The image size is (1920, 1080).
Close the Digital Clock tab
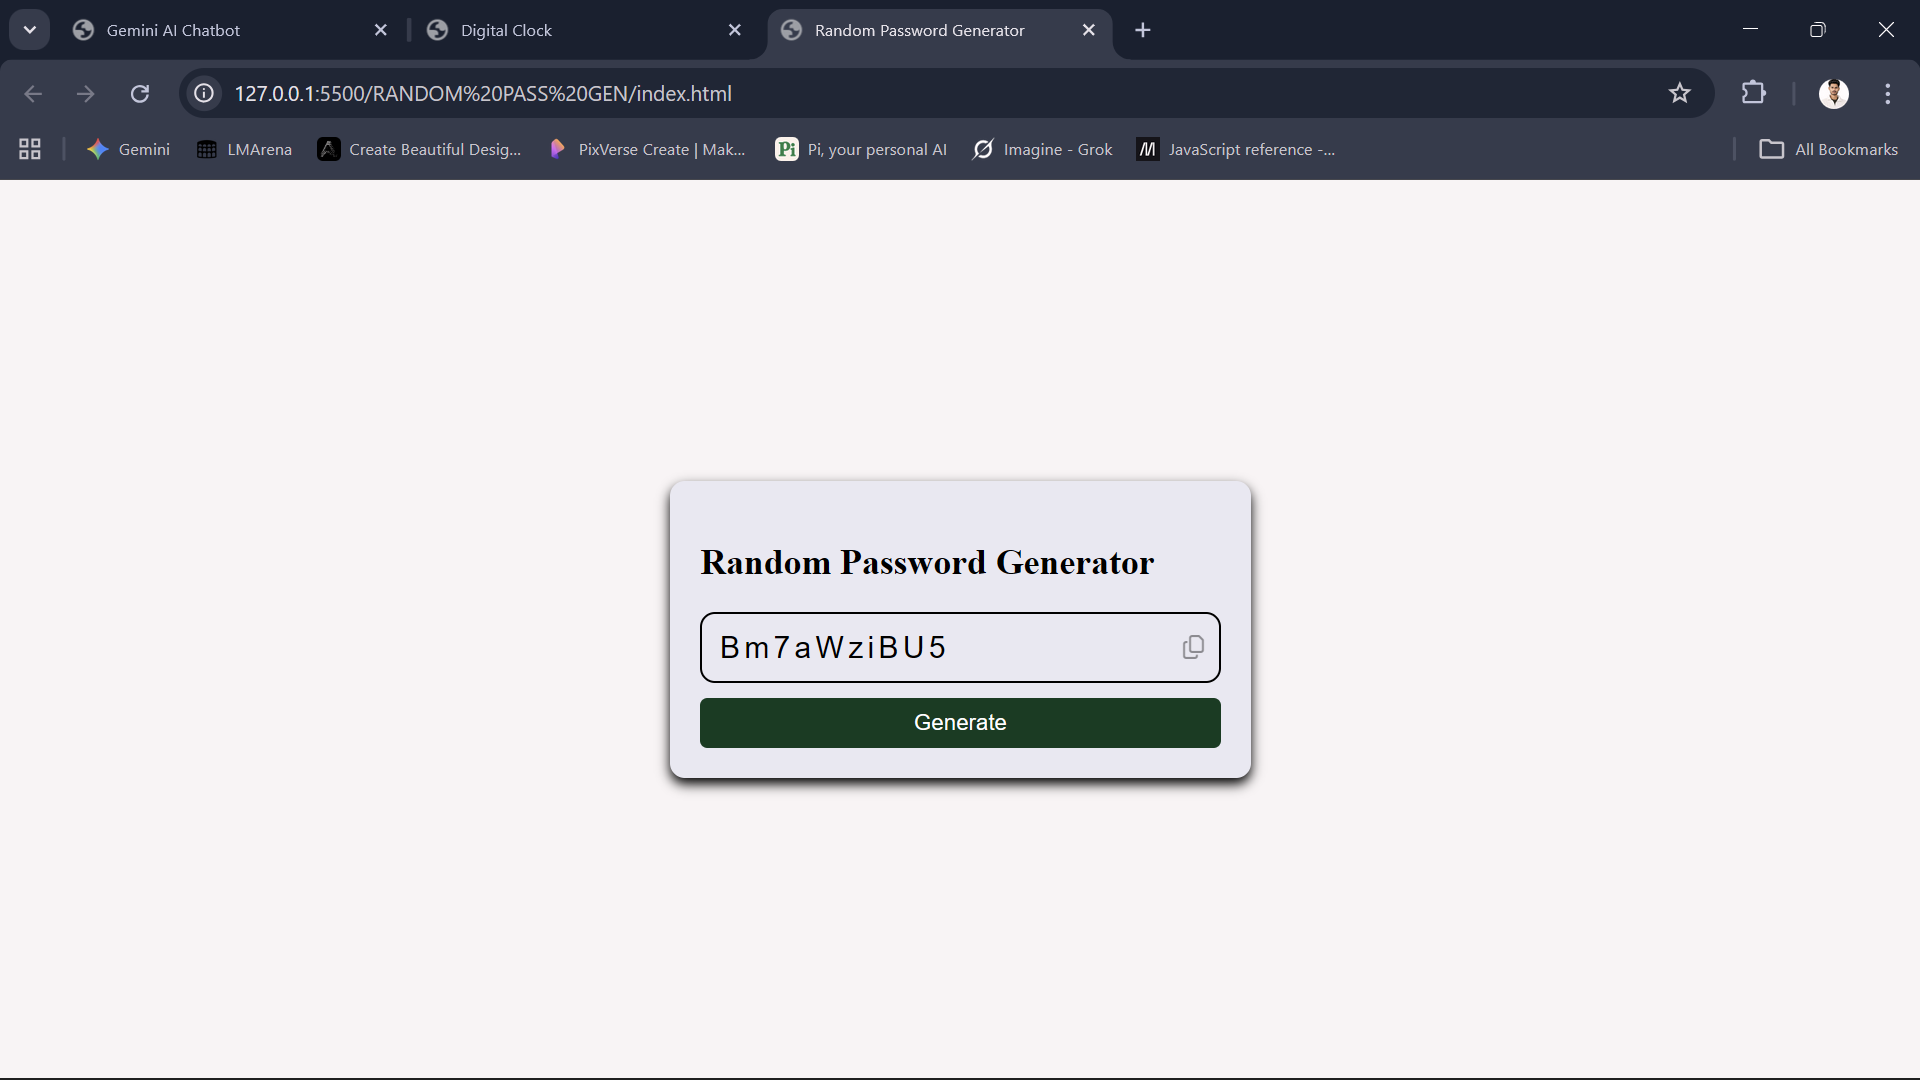tap(735, 30)
